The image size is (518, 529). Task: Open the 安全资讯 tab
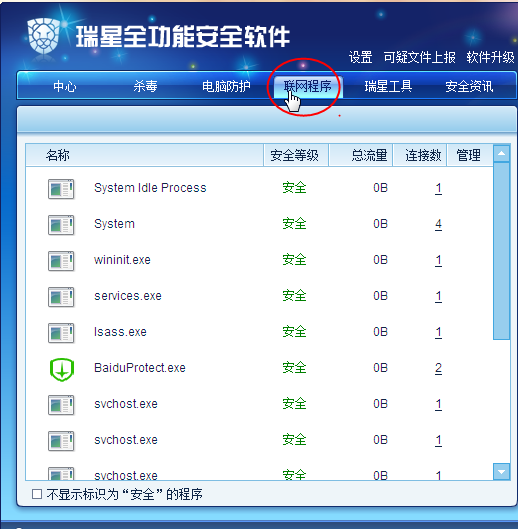[x=469, y=86]
